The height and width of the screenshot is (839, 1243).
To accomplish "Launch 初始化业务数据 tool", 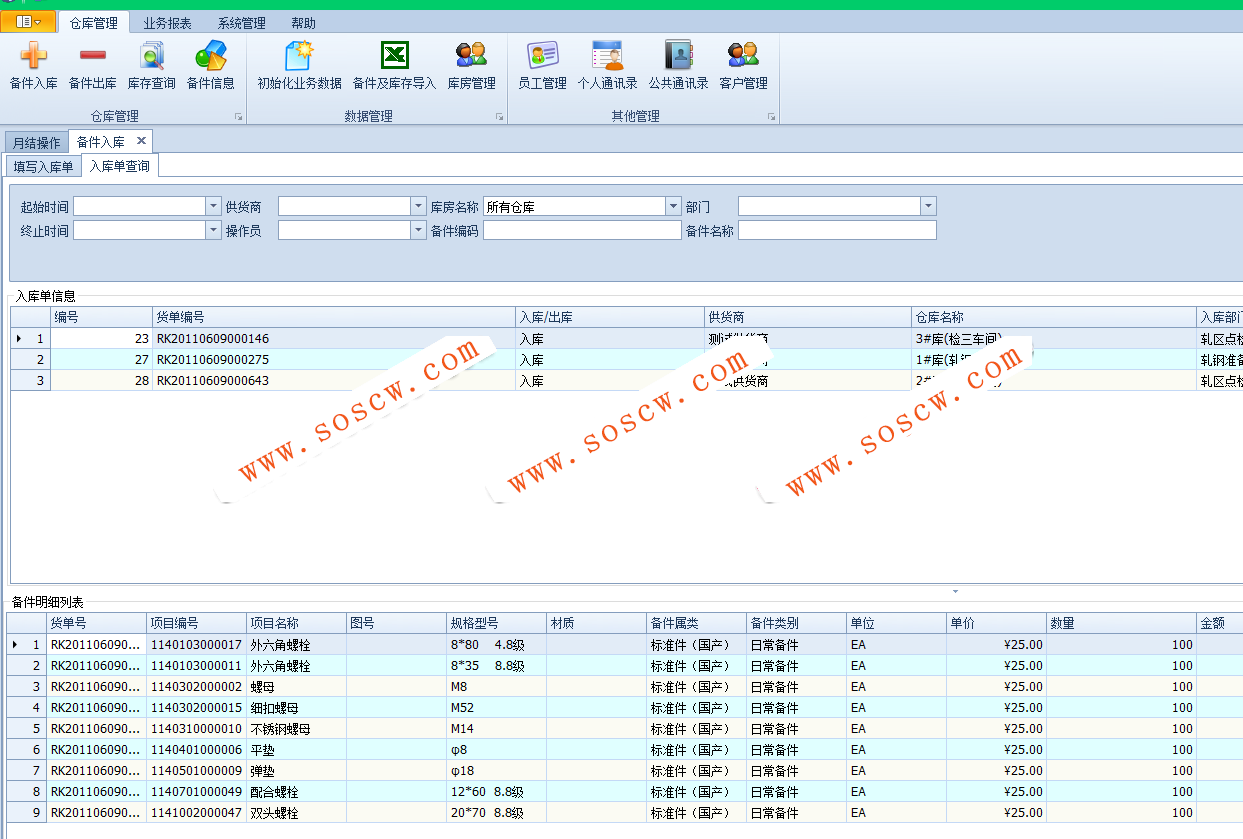I will [299, 66].
